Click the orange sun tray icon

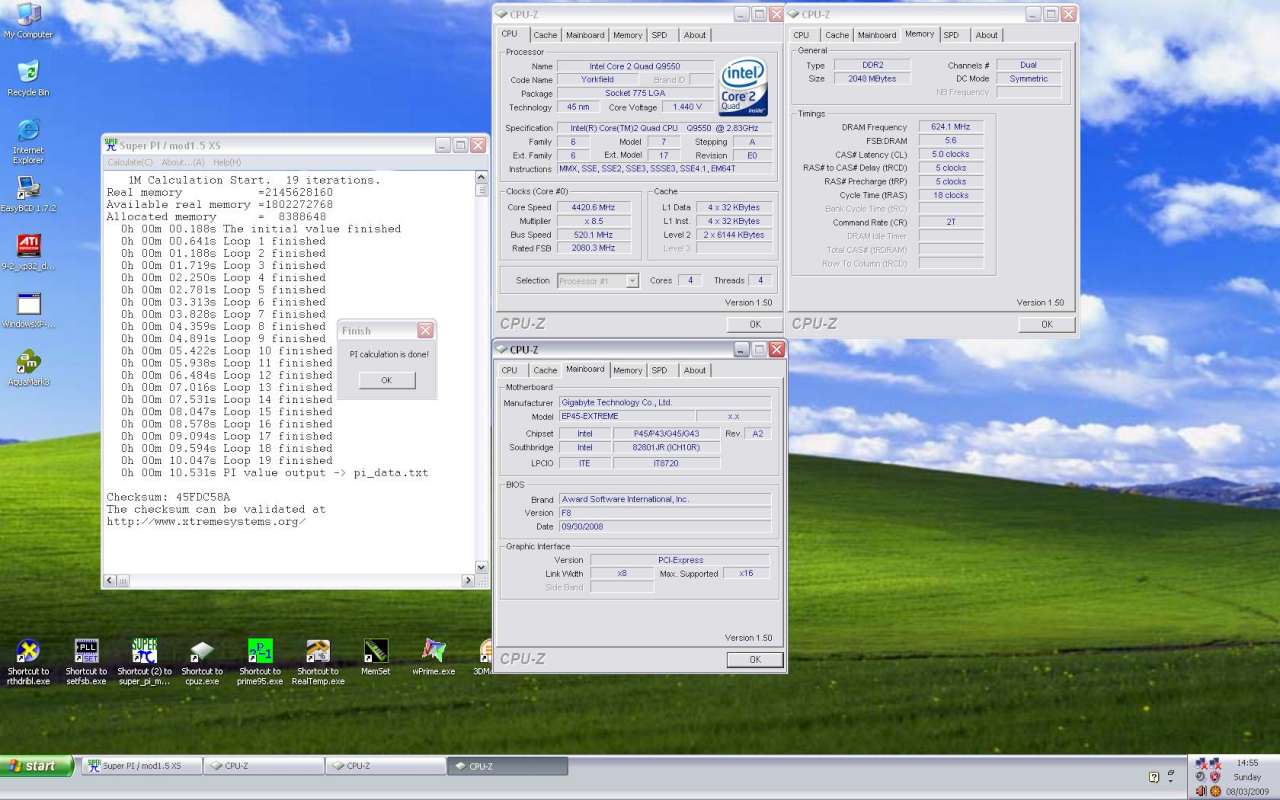pos(1216,790)
